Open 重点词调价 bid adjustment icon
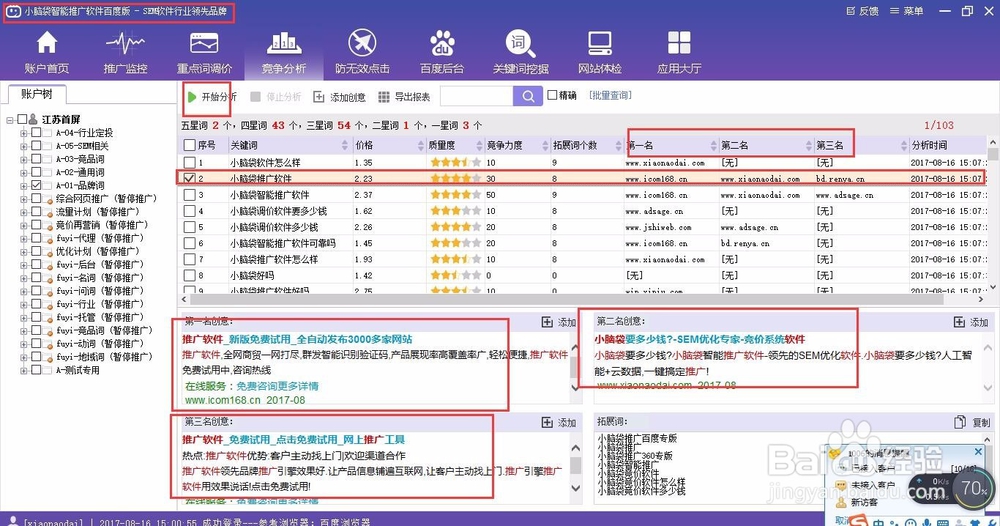This screenshot has height=526, width=1000. 204,44
